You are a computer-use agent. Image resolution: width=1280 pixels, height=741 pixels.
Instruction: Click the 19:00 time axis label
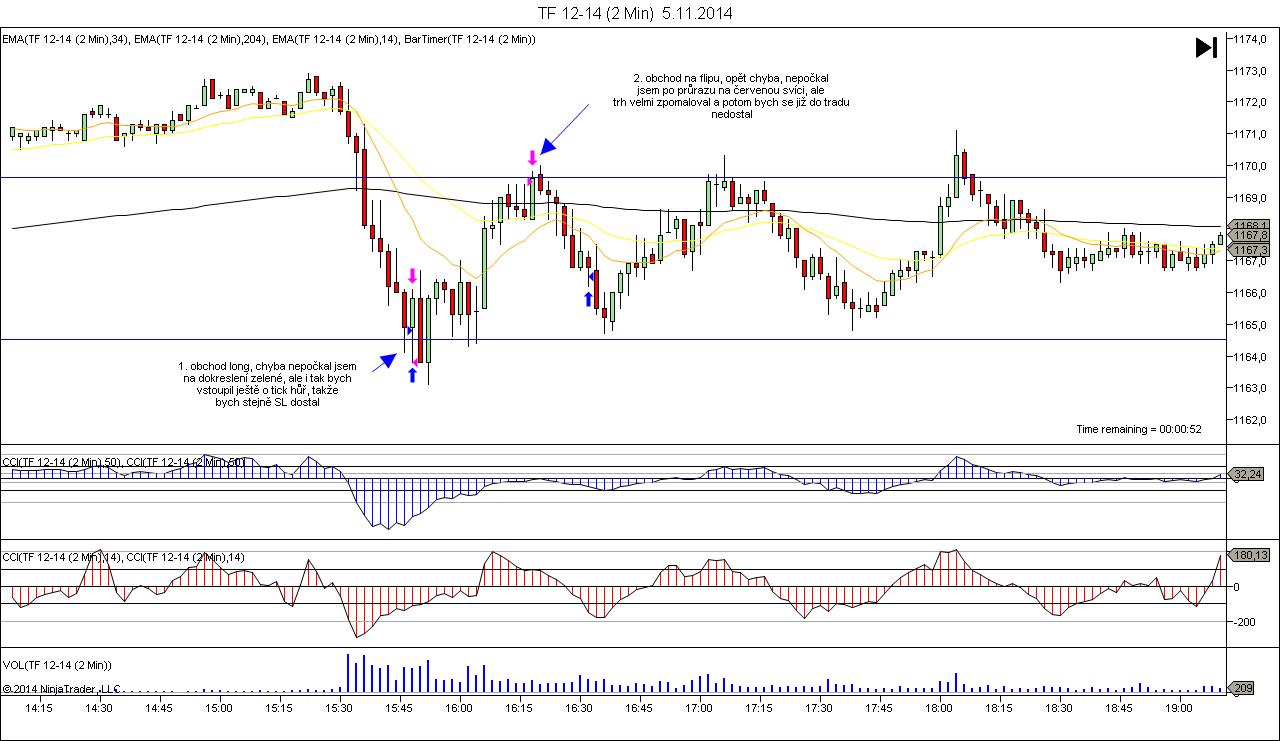(x=1179, y=708)
